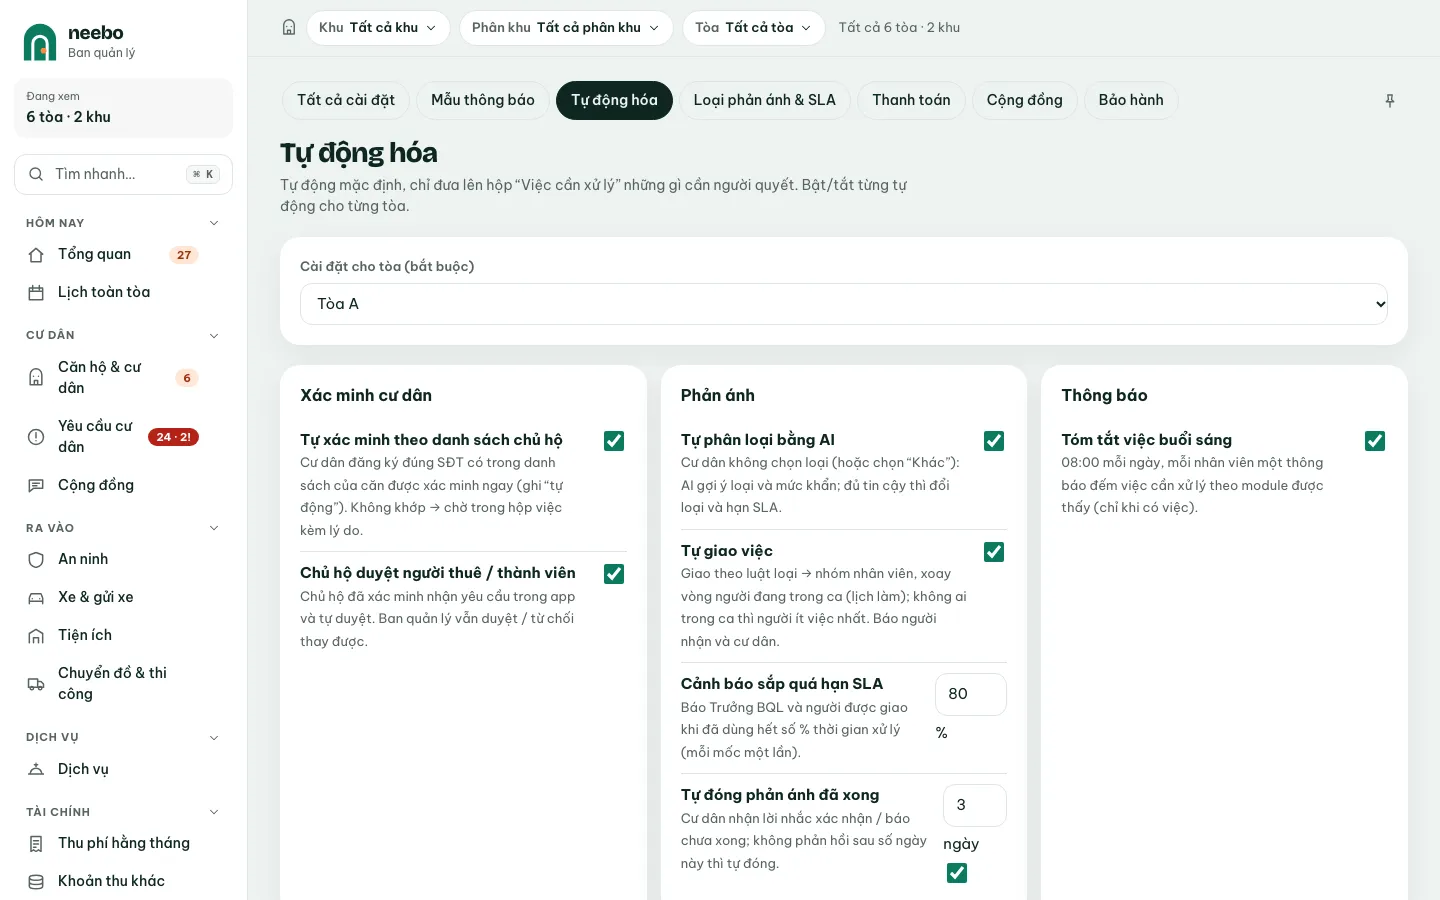Viewport: 1440px width, 900px height.
Task: Open Lịch toàn tòa calendar icon
Action: (x=36, y=293)
